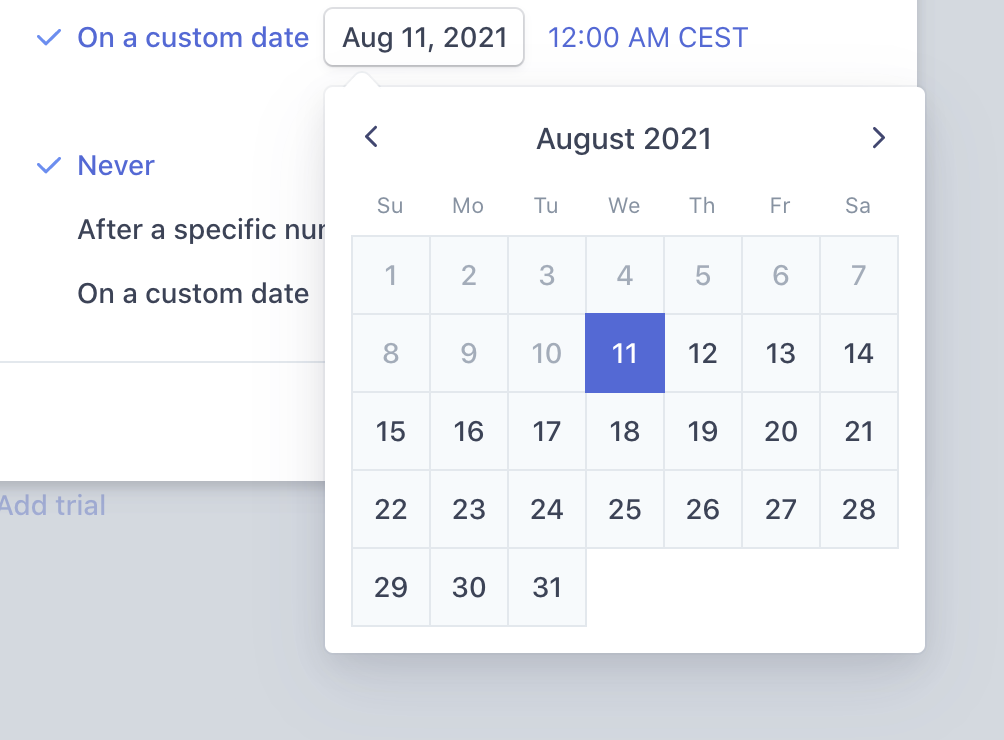This screenshot has height=740, width=1004.
Task: Click the 'August 2021' month header
Action: click(x=623, y=138)
